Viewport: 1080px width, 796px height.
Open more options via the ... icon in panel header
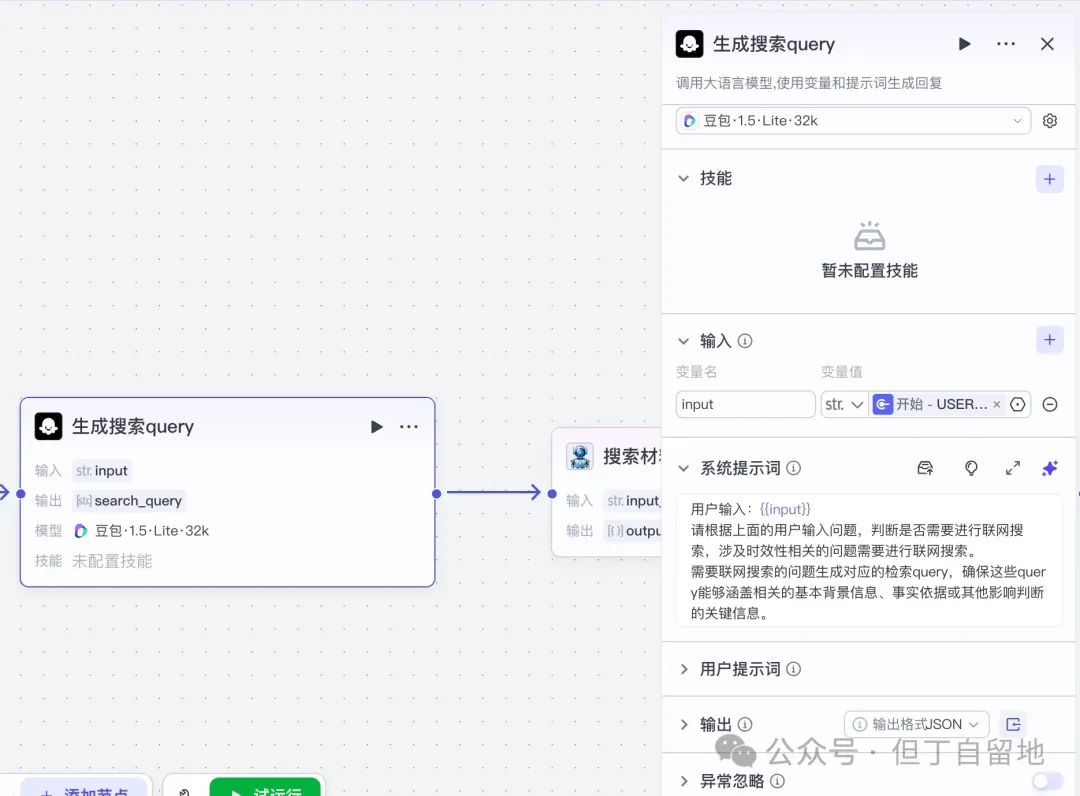pyautogui.click(x=1005, y=43)
